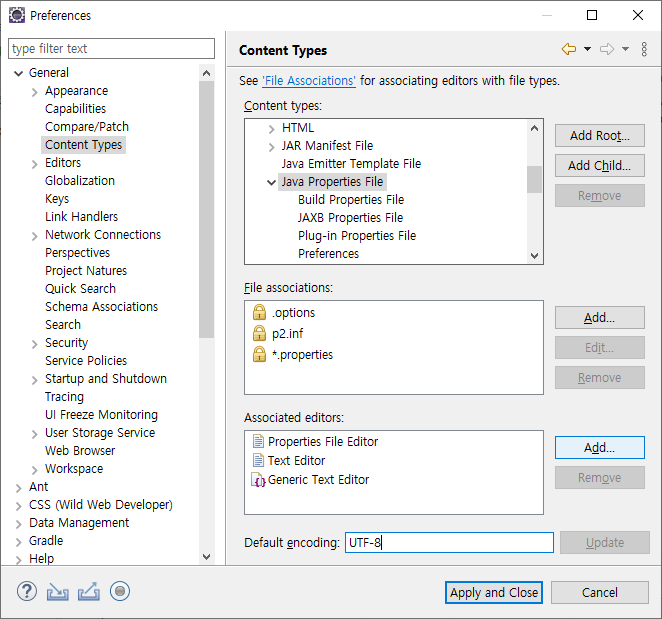The image size is (662, 619).
Task: Select the *.properties file association
Action: [x=302, y=355]
